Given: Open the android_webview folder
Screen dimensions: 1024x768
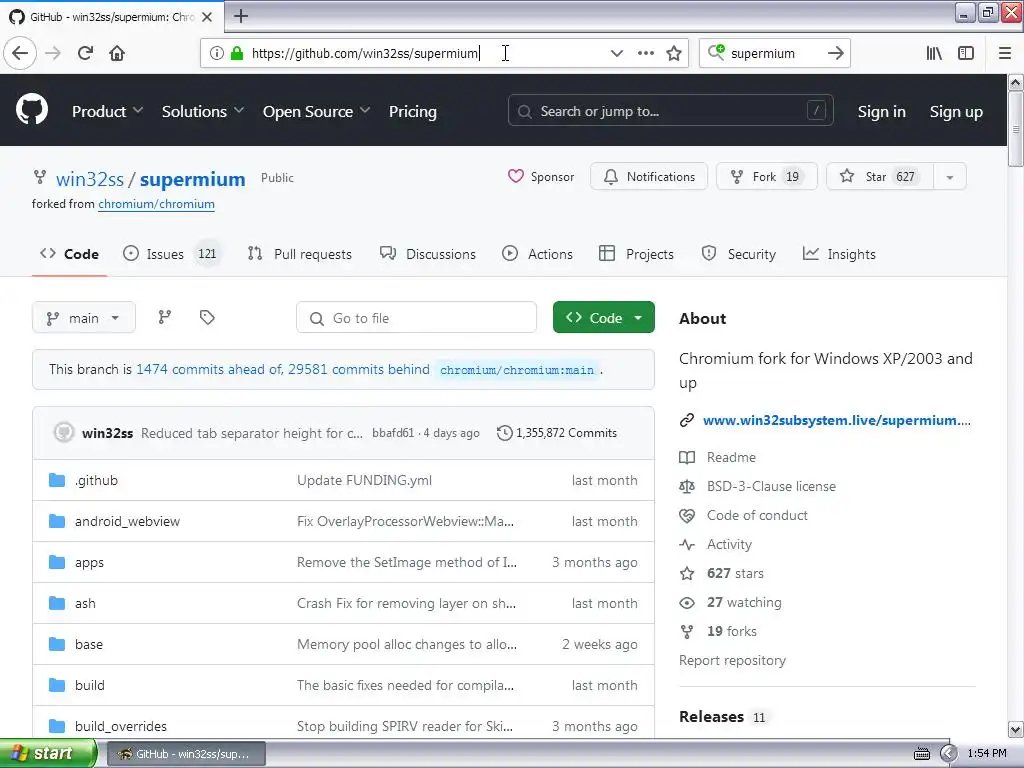Looking at the screenshot, I should coord(127,521).
